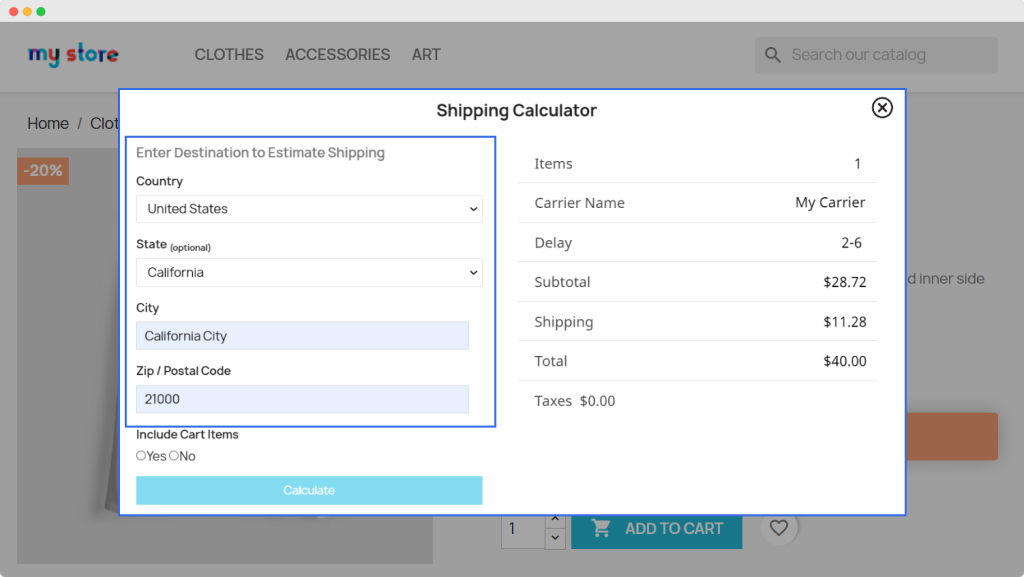Screen dimensions: 1024x577
Task: Click the Search our catalog box
Action: pyautogui.click(x=885, y=55)
